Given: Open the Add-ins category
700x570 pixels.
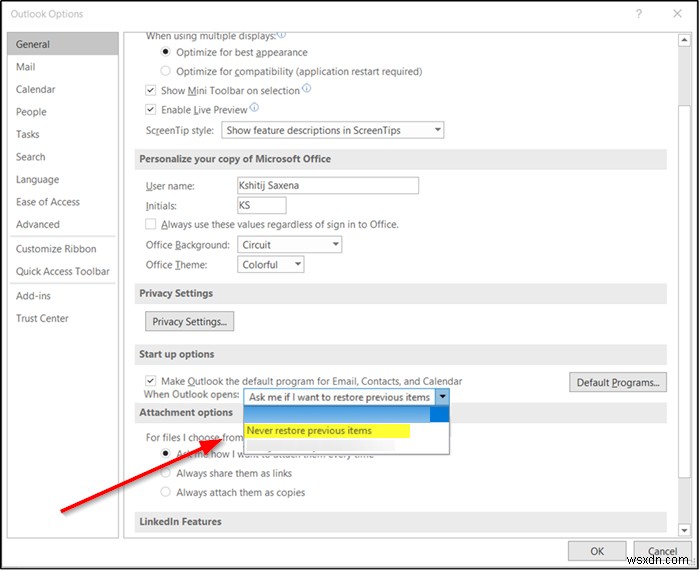Looking at the screenshot, I should tap(63, 295).
